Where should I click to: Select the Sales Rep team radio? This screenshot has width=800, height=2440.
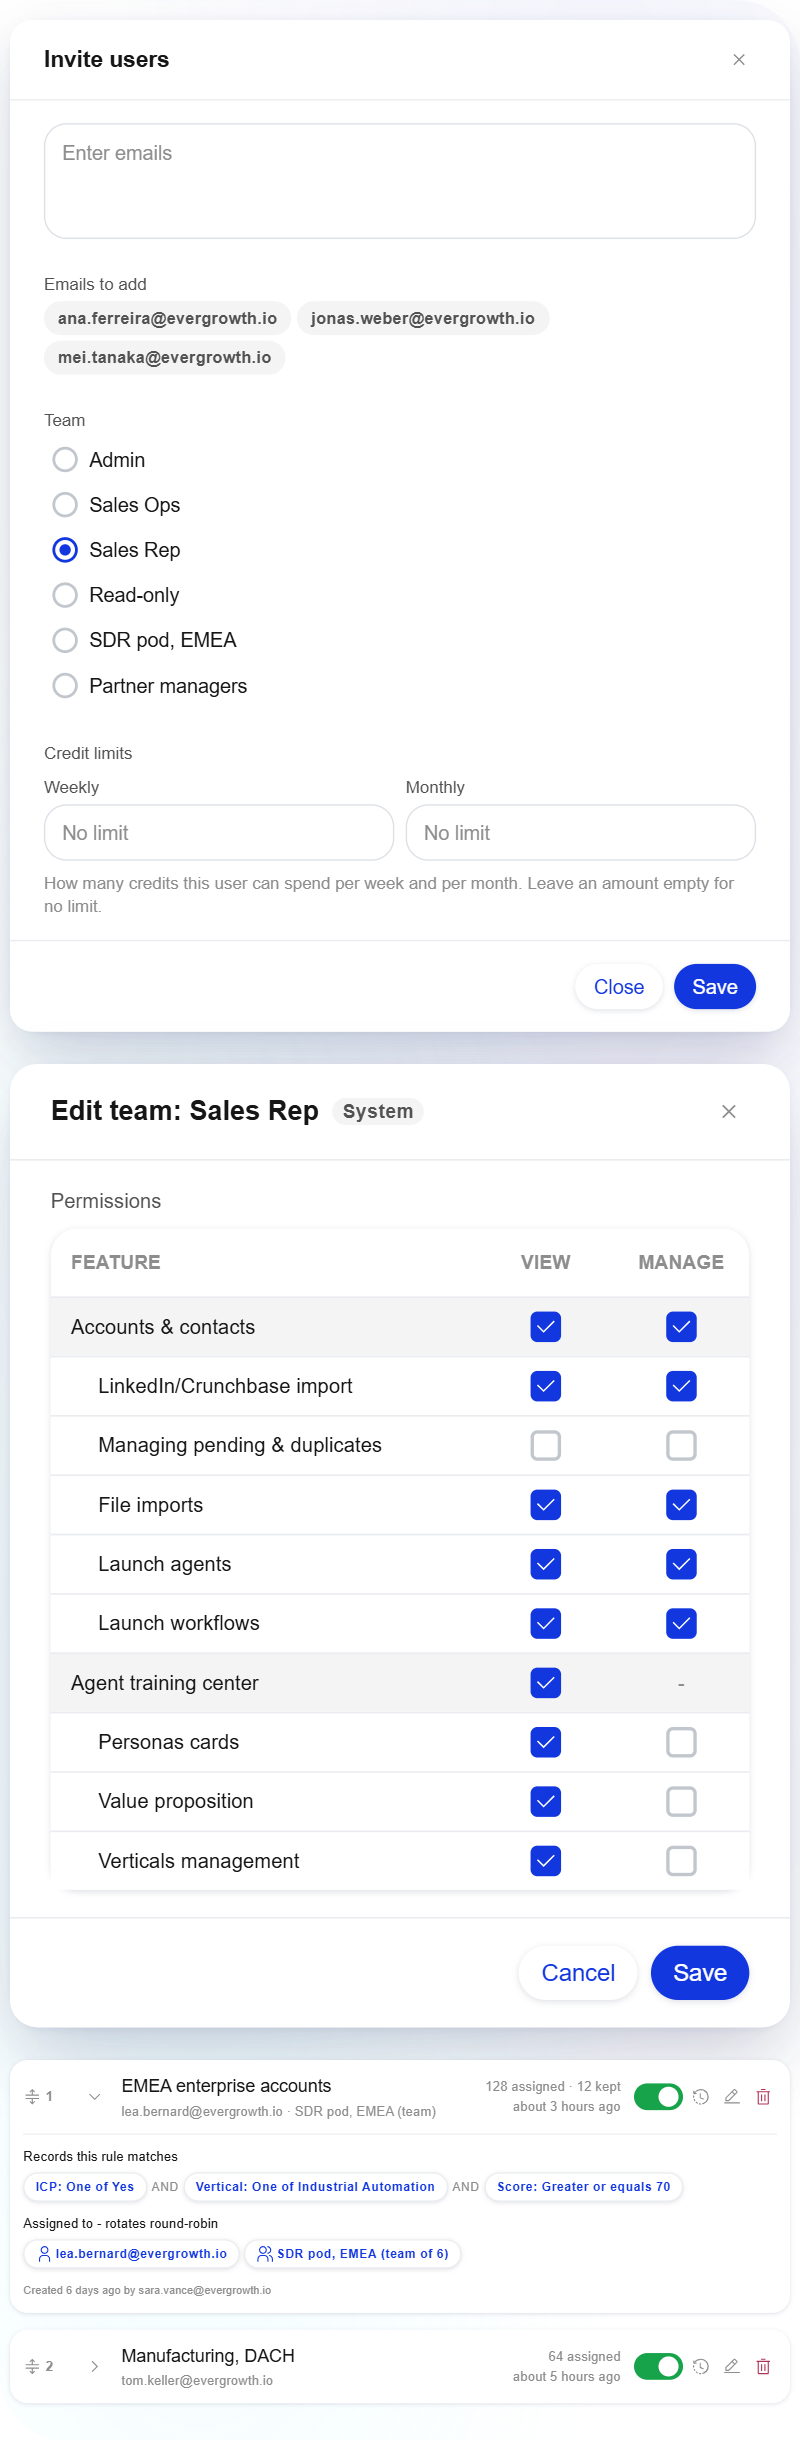65,550
